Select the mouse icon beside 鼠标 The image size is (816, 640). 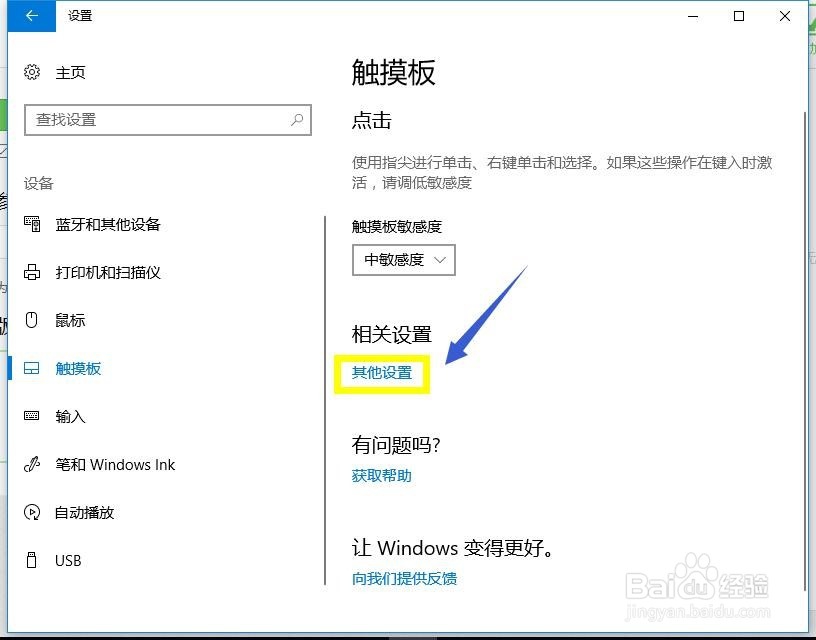31,320
